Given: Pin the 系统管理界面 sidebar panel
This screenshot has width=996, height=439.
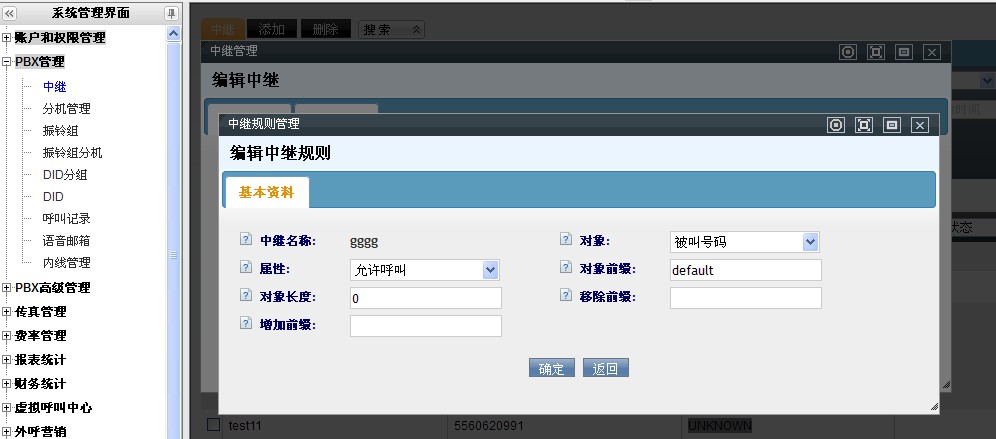Looking at the screenshot, I should click(171, 13).
